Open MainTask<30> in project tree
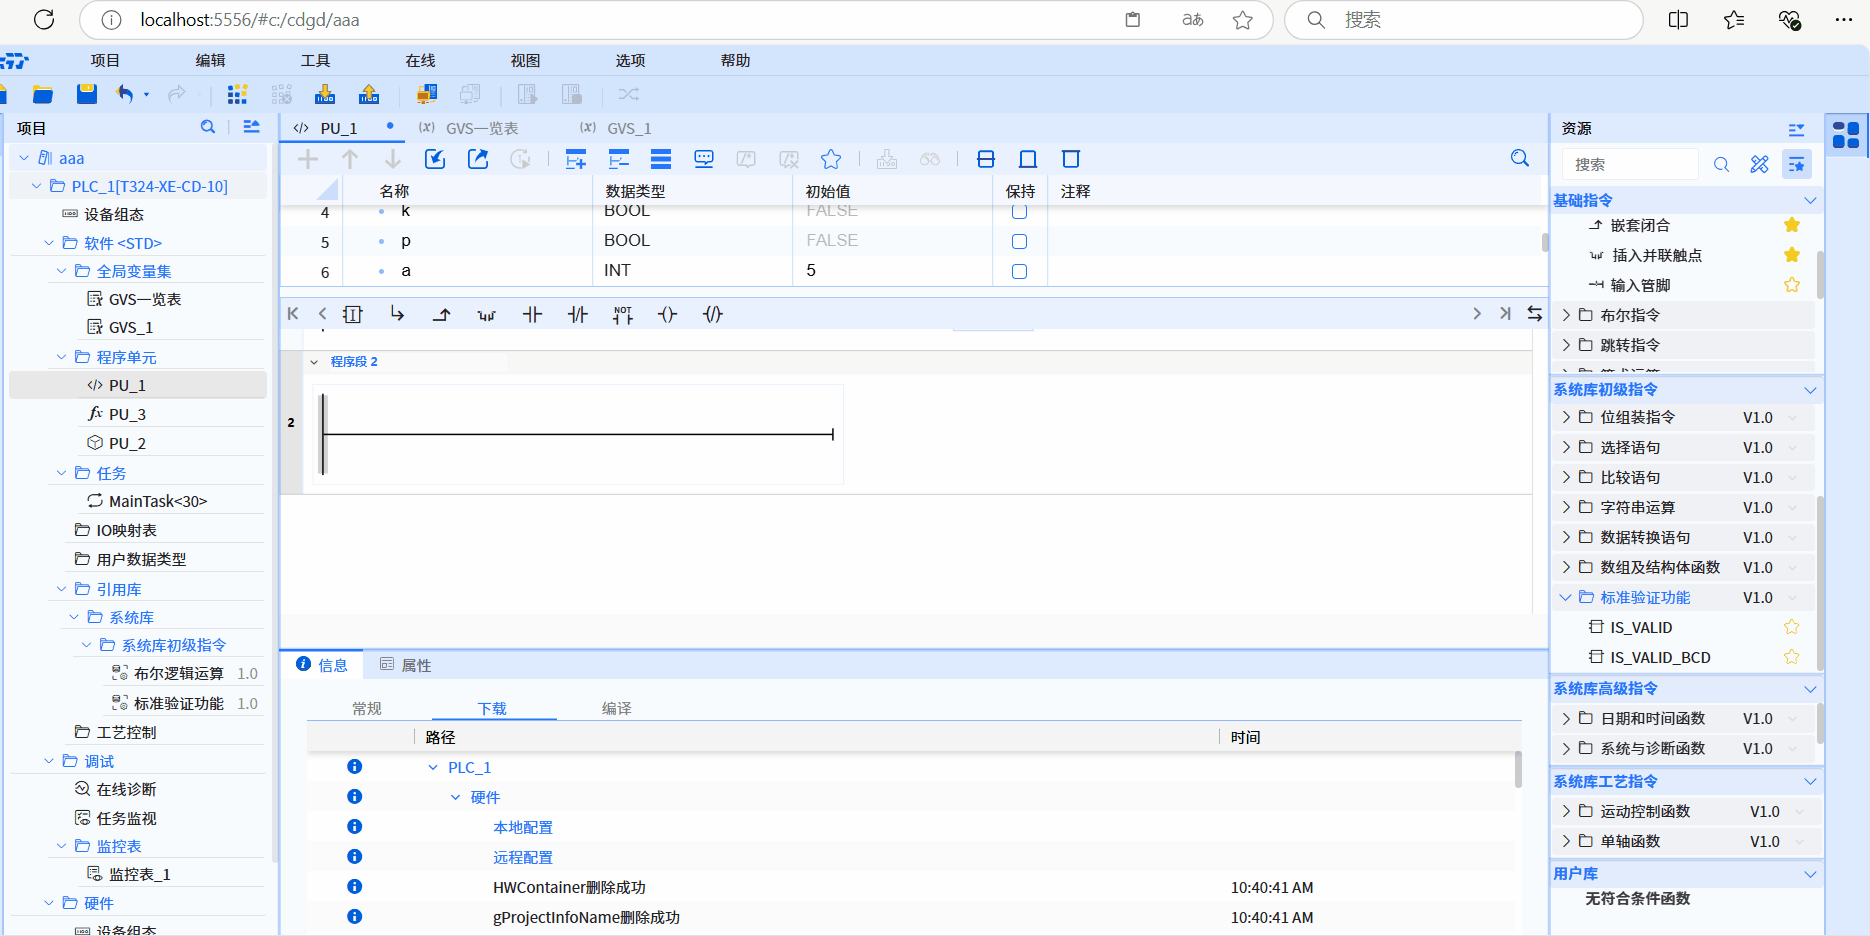Image resolution: width=1870 pixels, height=936 pixels. (x=157, y=501)
